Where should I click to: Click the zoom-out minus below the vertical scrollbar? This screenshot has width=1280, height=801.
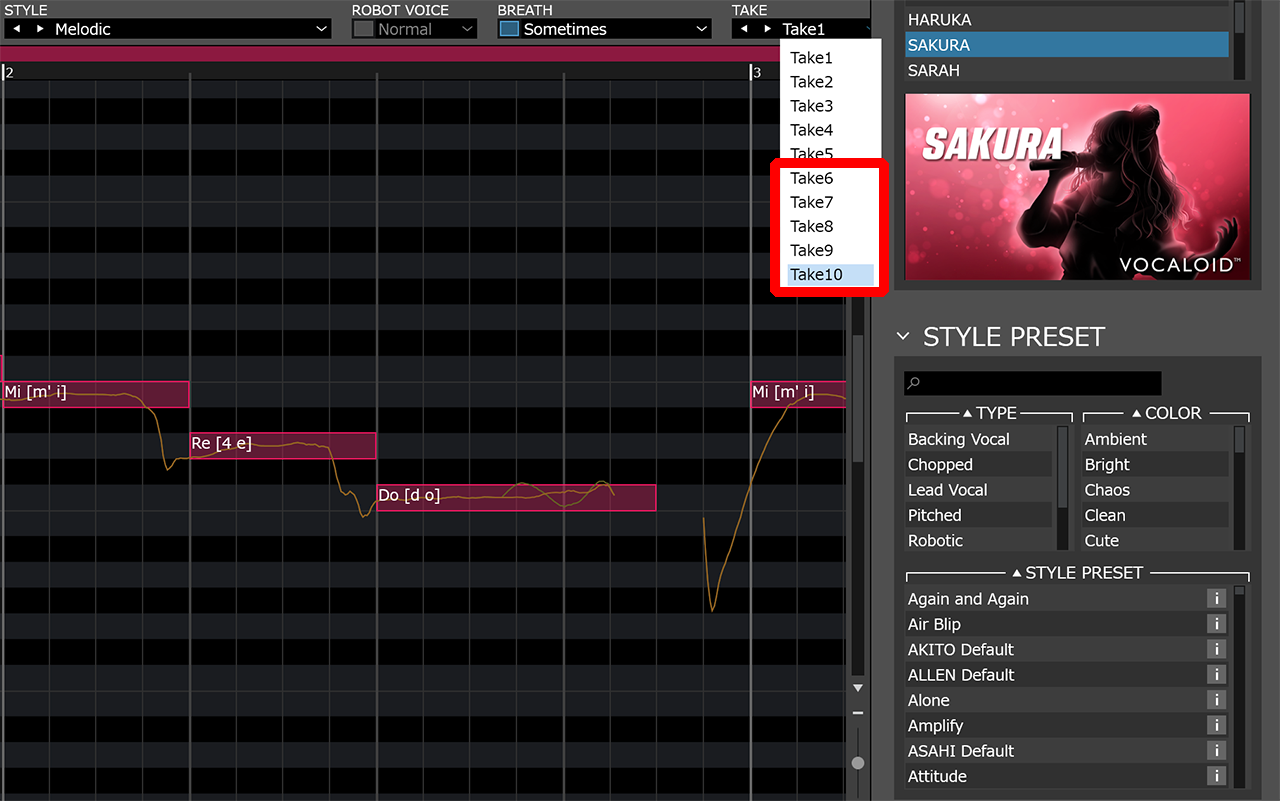coord(857,712)
